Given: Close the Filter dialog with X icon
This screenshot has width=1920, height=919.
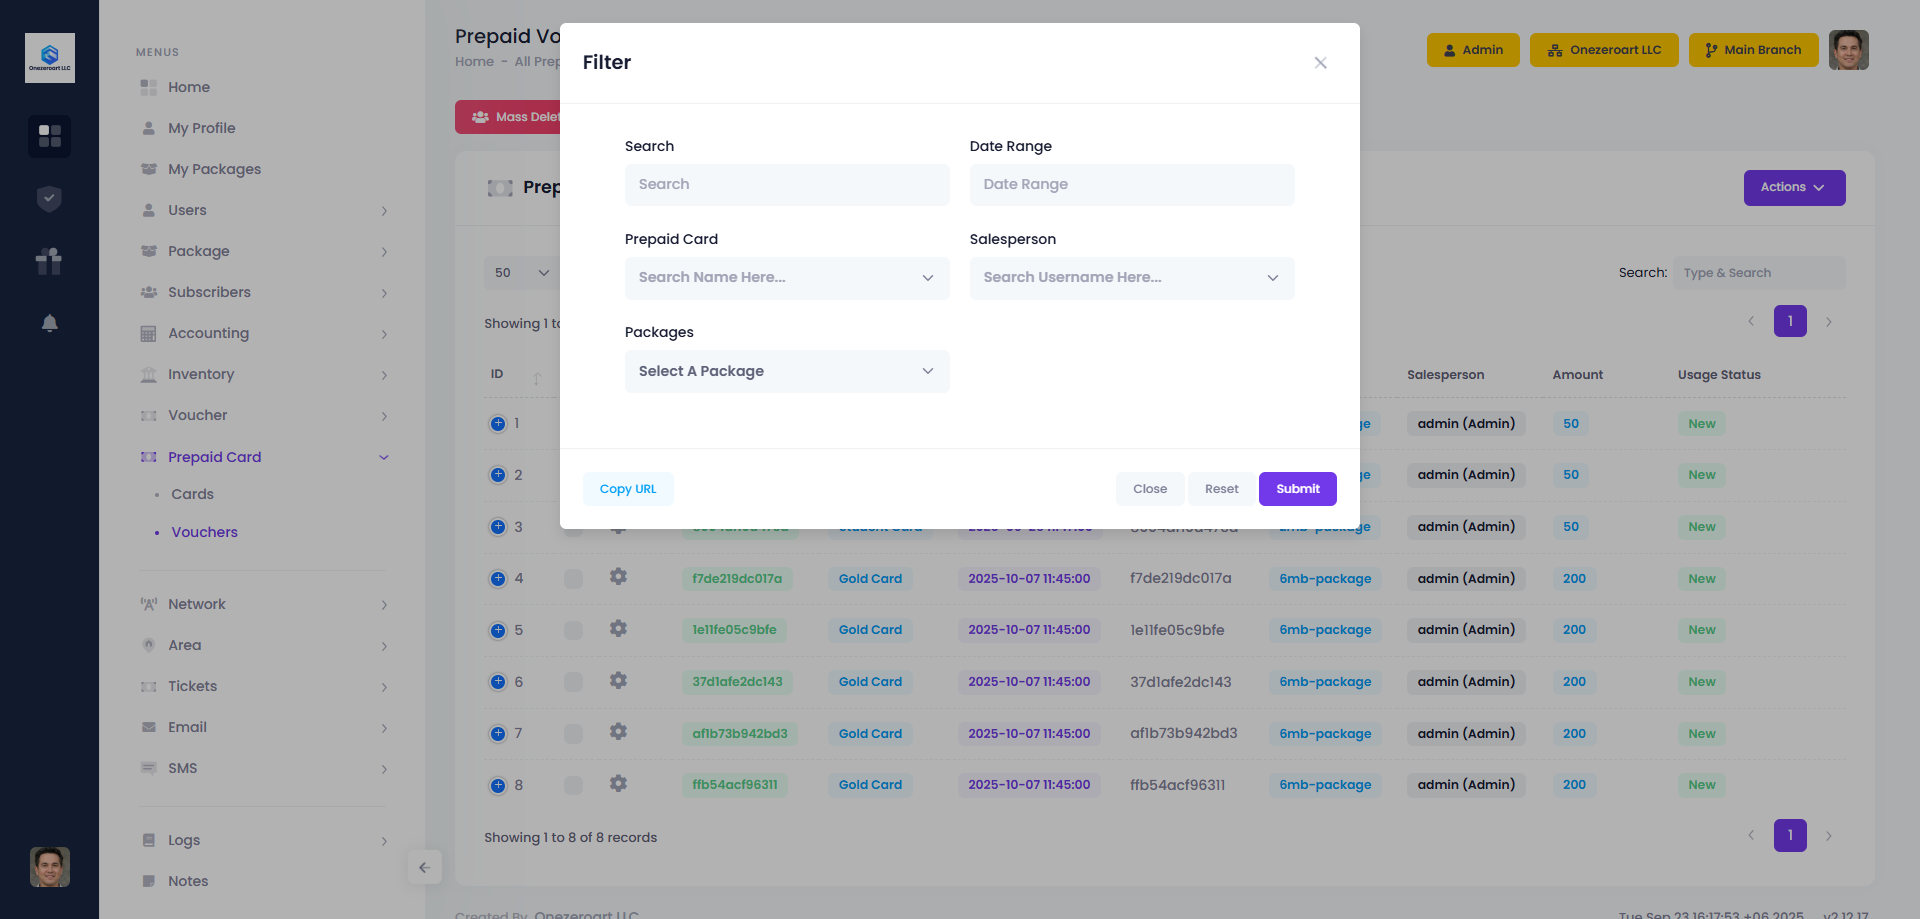Looking at the screenshot, I should pos(1320,63).
